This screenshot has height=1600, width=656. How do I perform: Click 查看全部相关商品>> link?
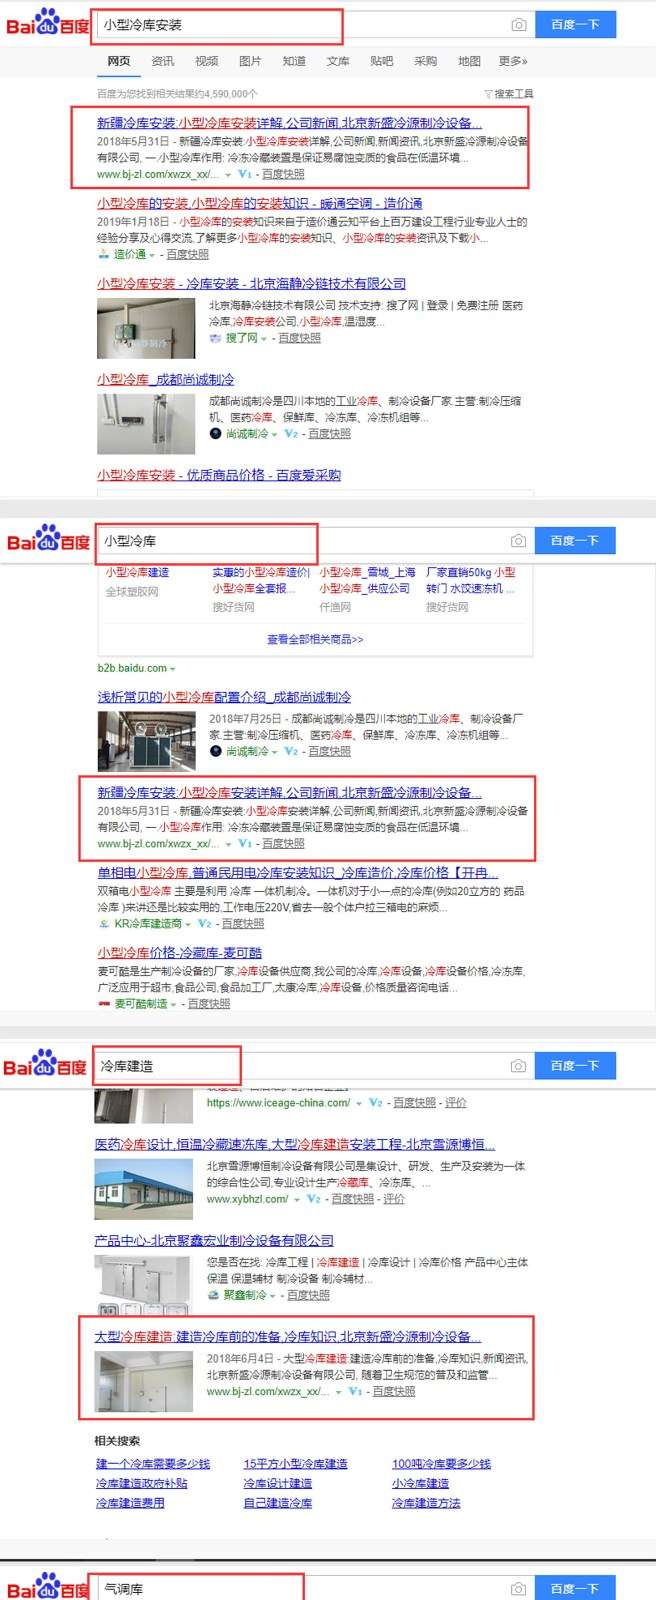tap(315, 639)
